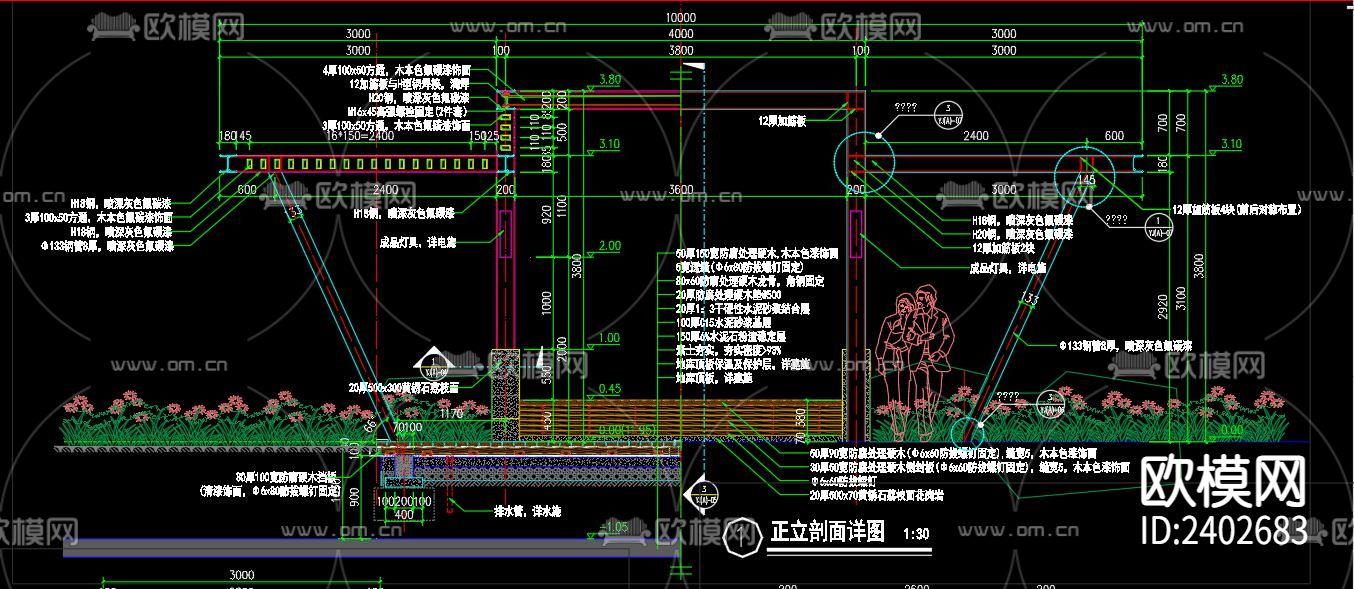Toggle the magenta column outline on the left post
Viewport: 1354px width, 589px height.
point(505,235)
